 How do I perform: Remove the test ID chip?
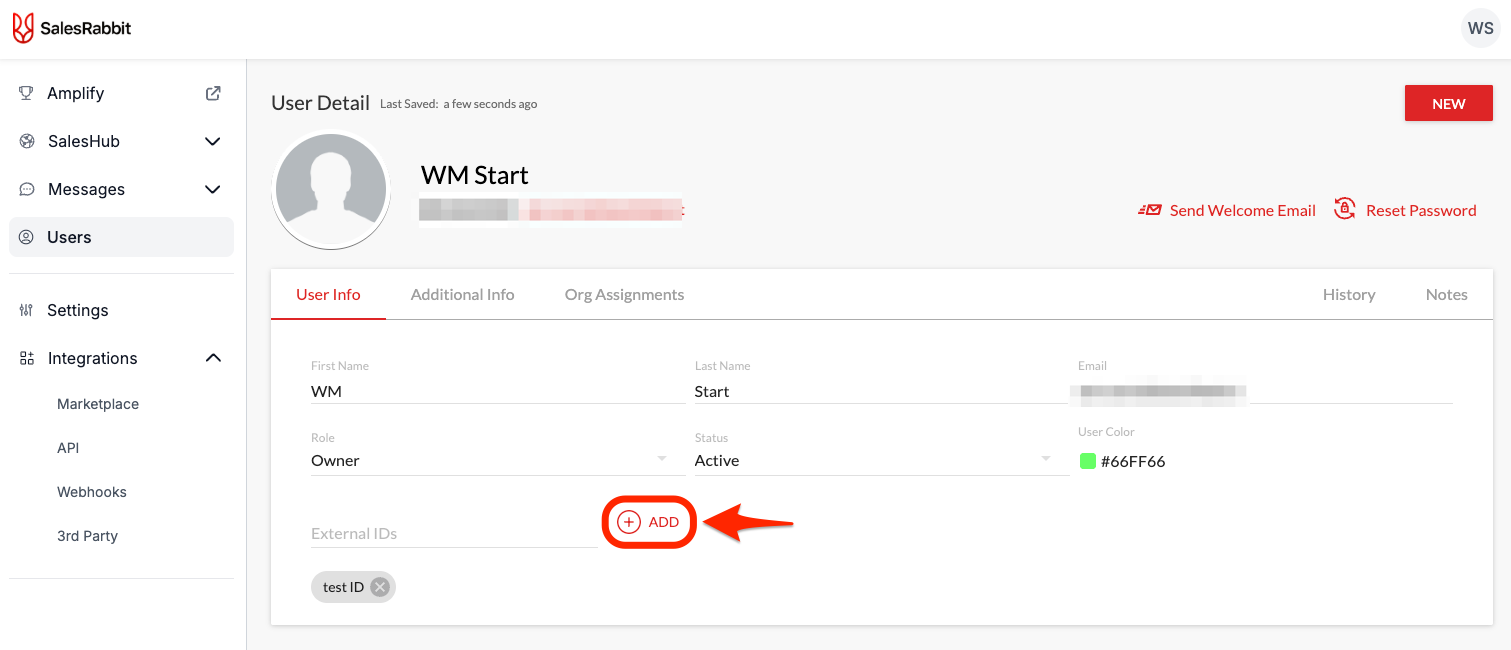pyautogui.click(x=380, y=587)
